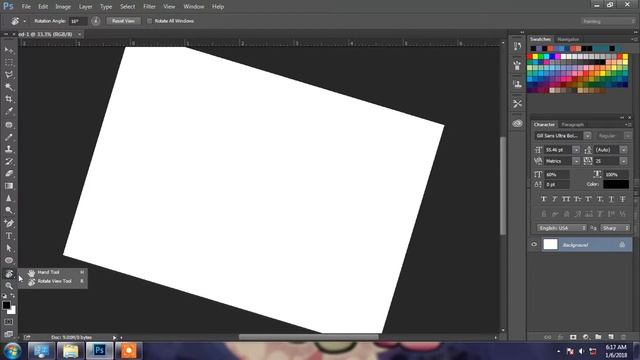The image size is (640, 360).
Task: Open the Image menu
Action: tap(63, 7)
